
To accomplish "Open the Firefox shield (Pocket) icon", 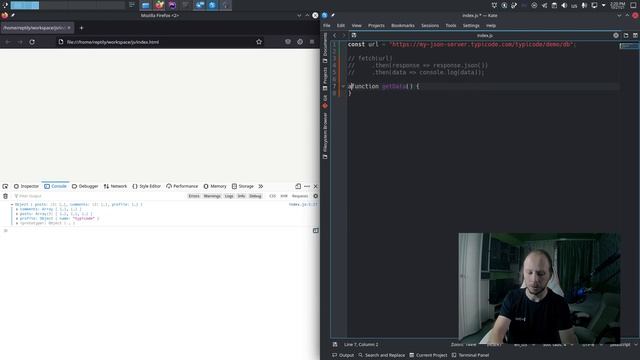I will (x=288, y=42).
